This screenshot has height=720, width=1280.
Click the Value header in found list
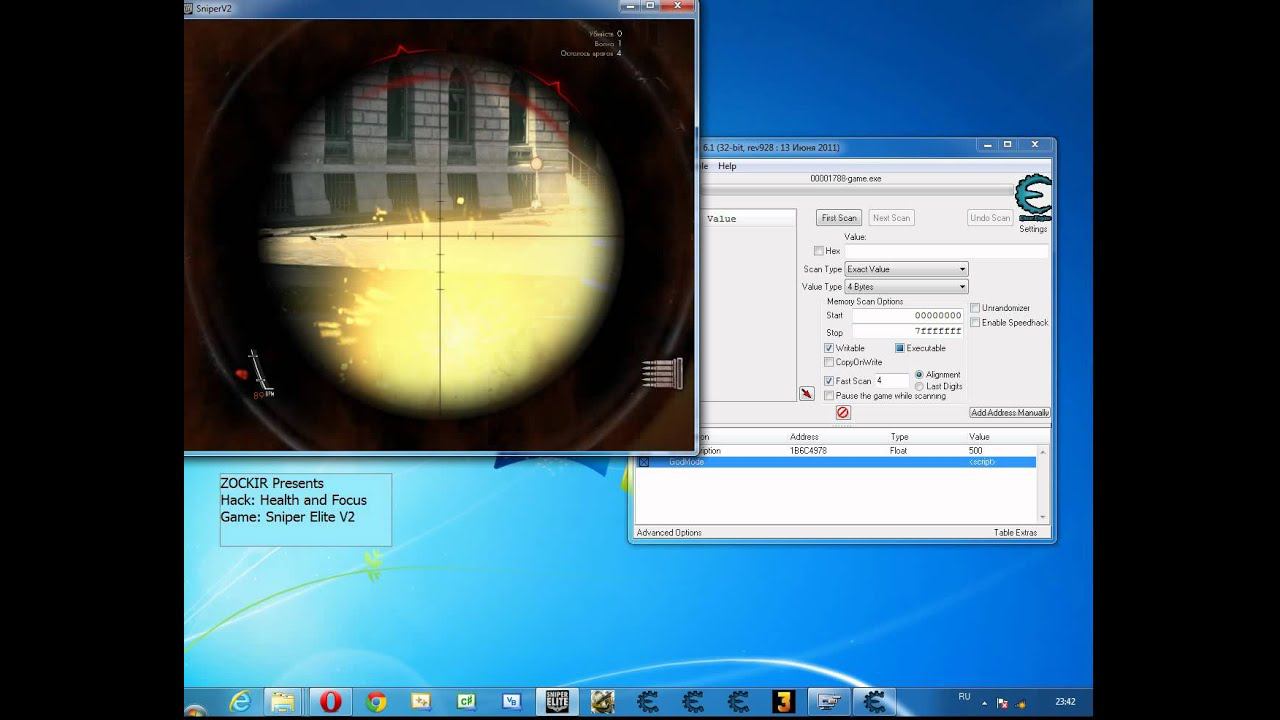pyautogui.click(x=721, y=219)
